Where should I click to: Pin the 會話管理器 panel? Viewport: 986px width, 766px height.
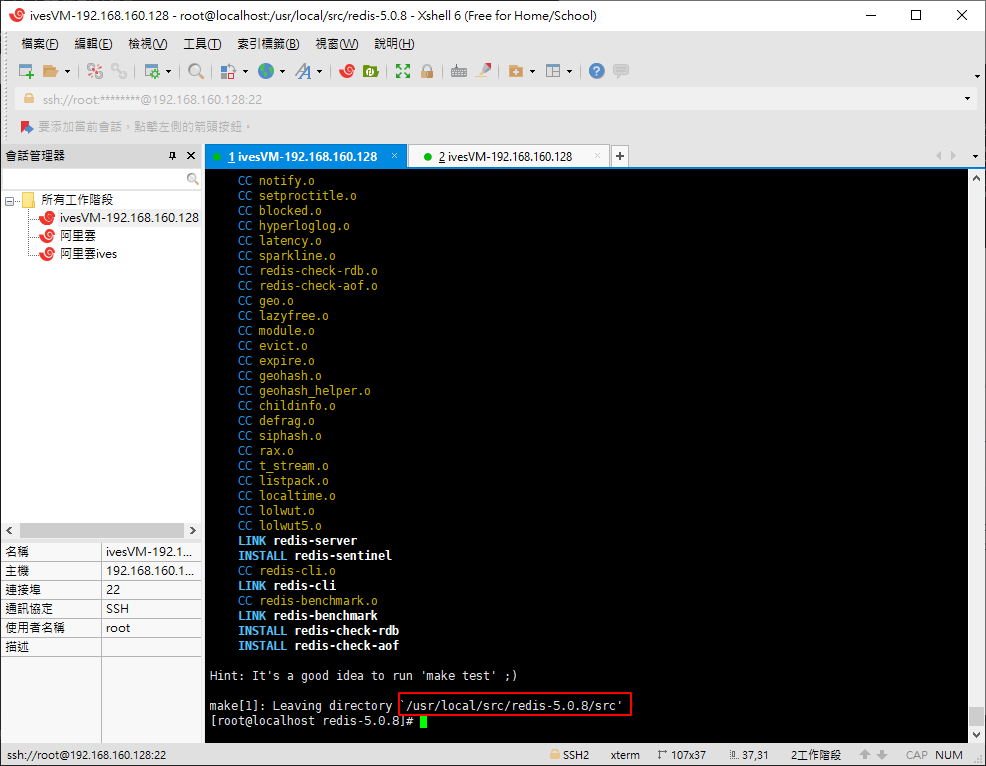tap(172, 155)
